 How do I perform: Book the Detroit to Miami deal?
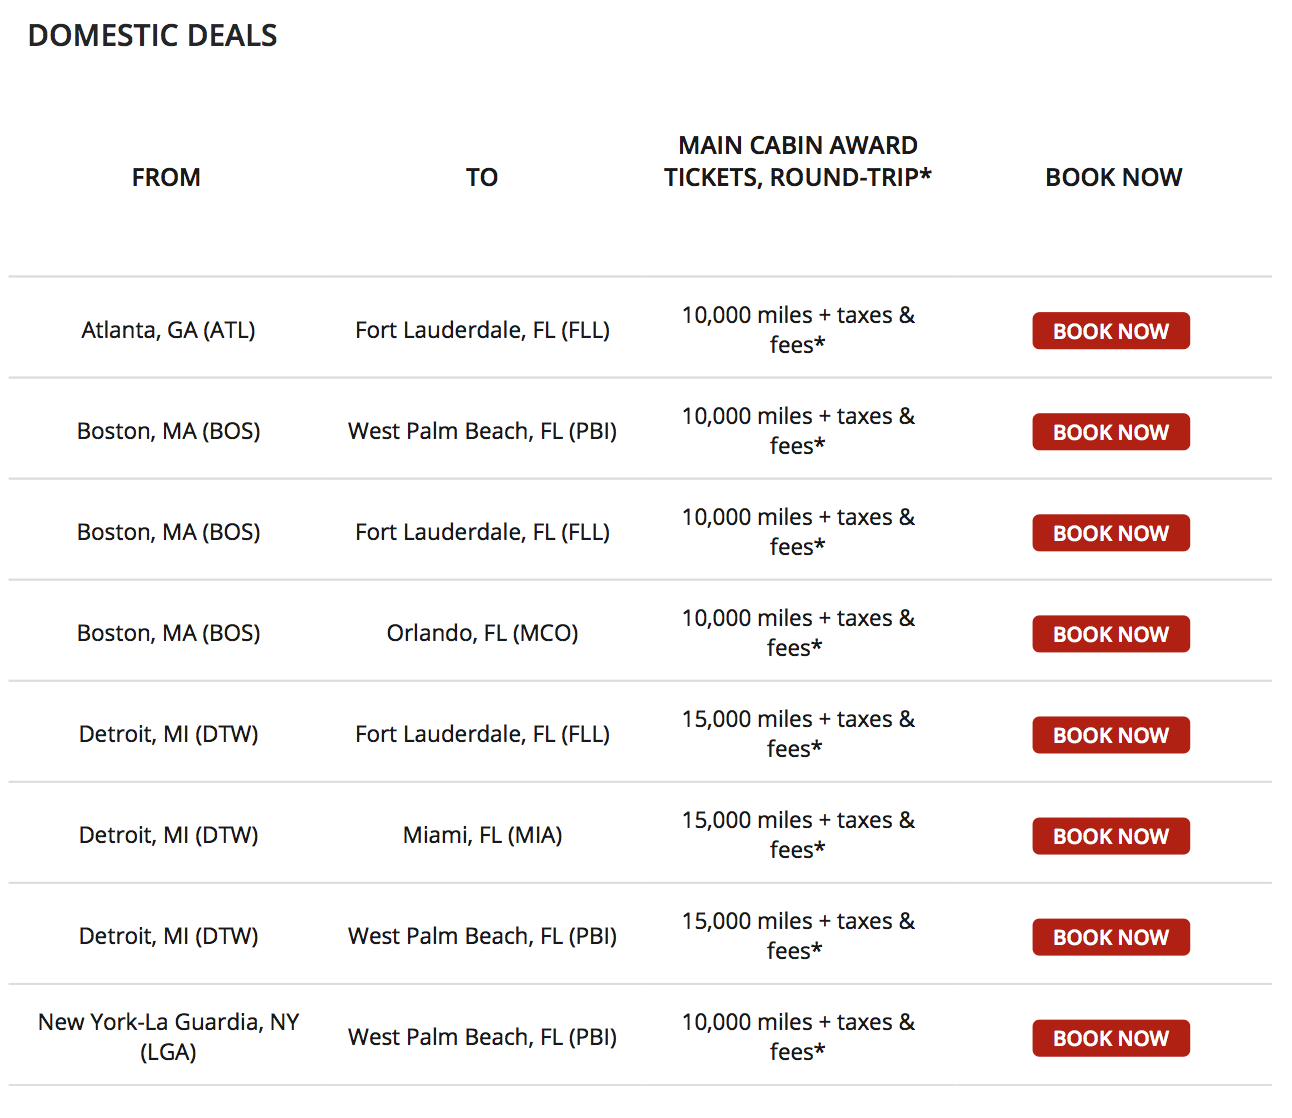pos(1111,836)
